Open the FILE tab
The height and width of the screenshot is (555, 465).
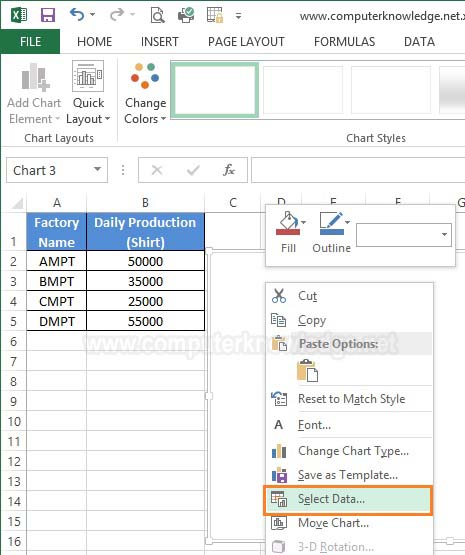(x=30, y=42)
